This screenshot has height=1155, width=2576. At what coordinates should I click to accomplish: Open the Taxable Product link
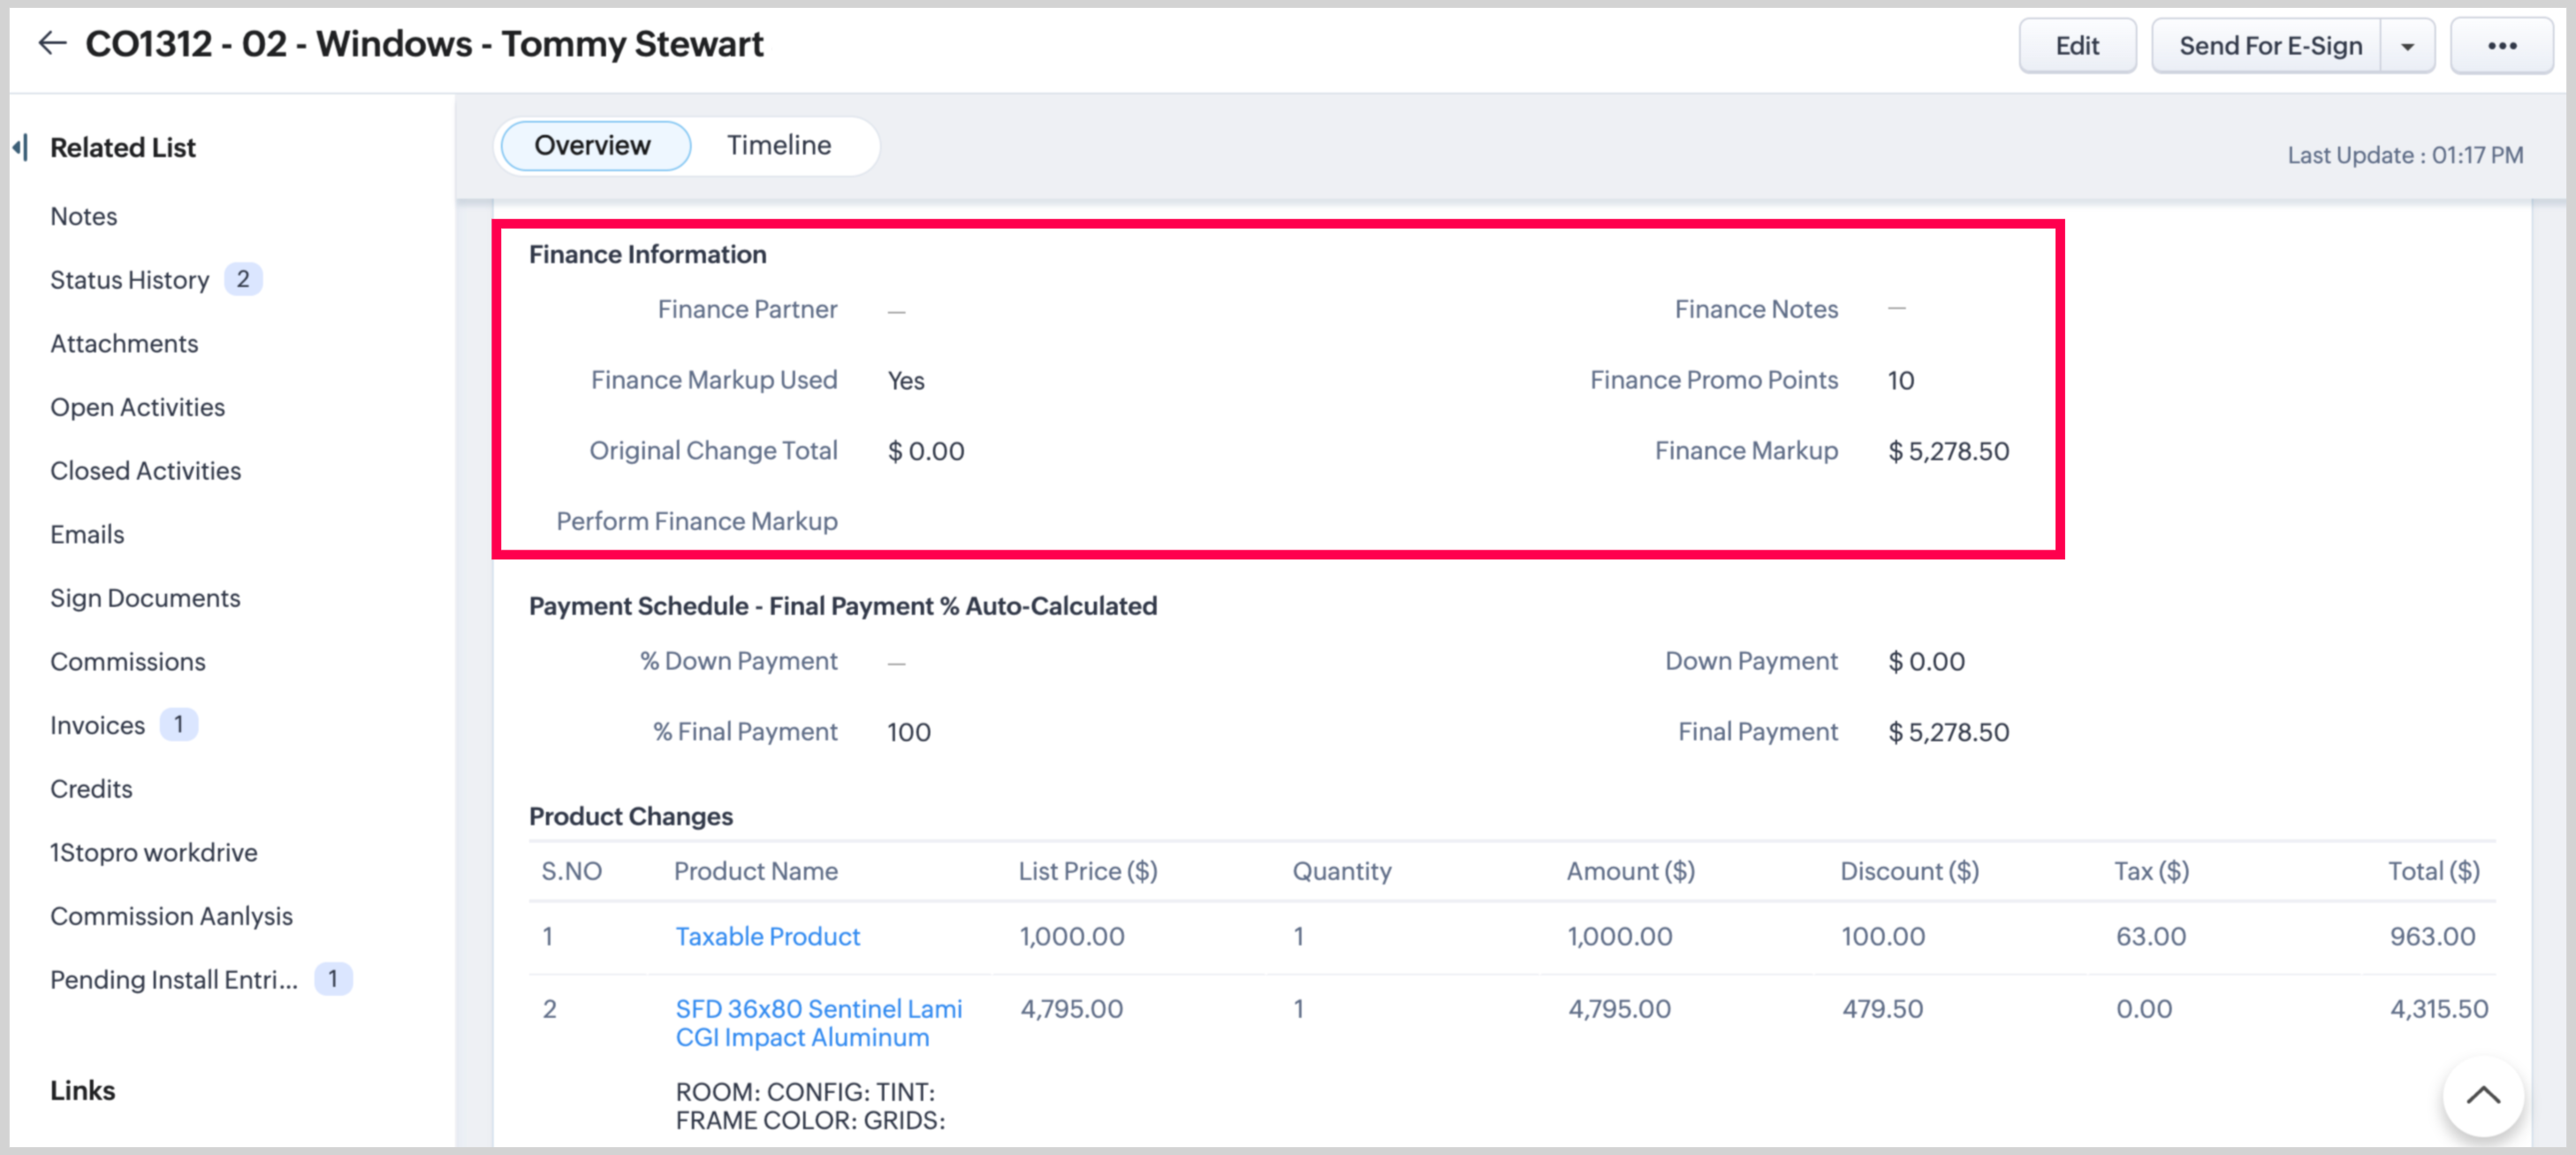tap(767, 936)
